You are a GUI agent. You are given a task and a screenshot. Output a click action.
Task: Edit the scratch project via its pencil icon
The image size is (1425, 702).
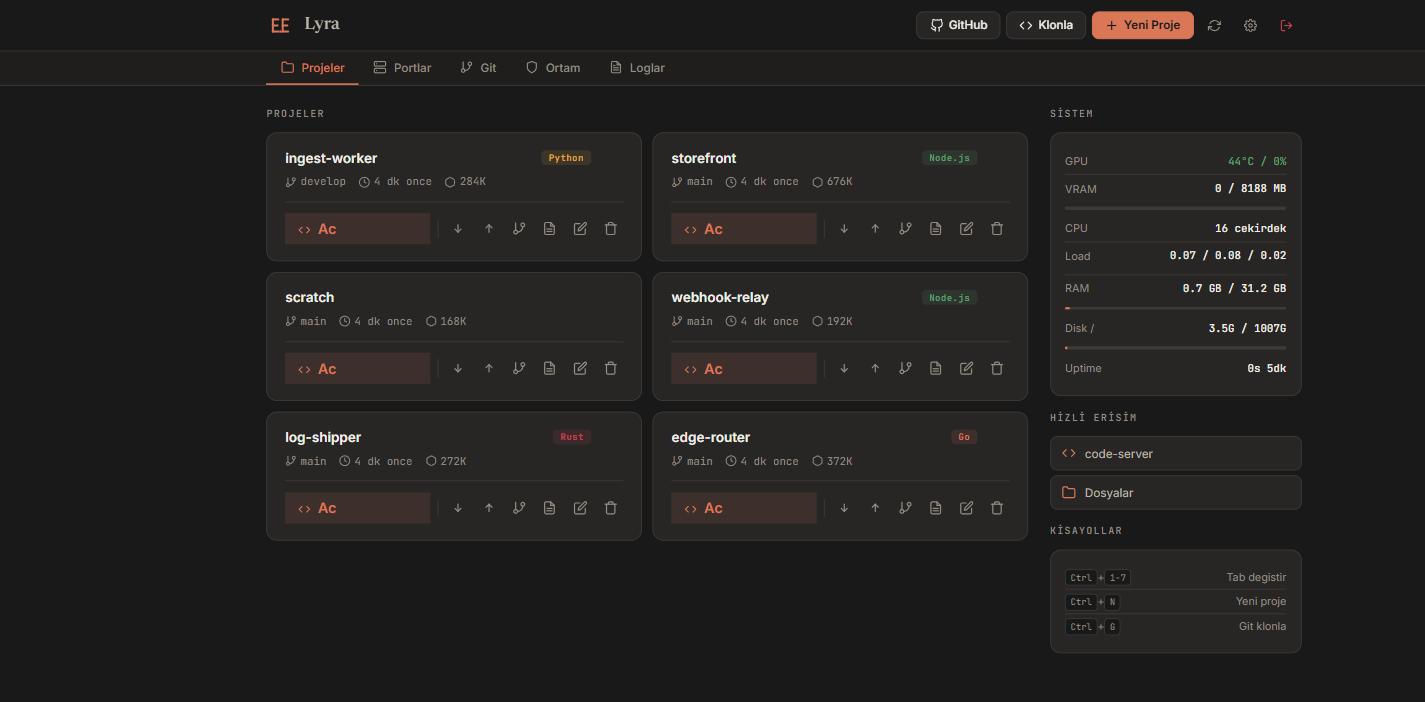[580, 368]
